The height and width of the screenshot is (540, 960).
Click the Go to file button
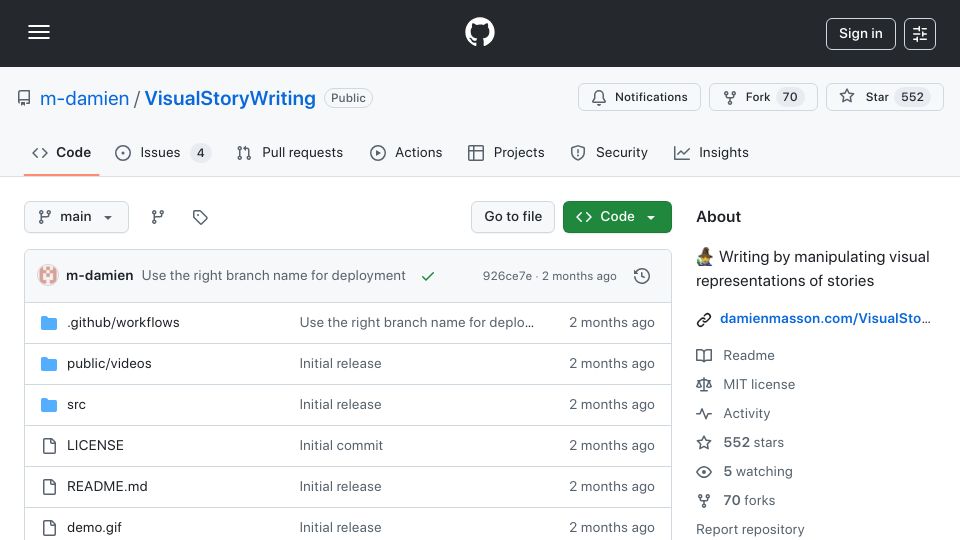pos(513,217)
